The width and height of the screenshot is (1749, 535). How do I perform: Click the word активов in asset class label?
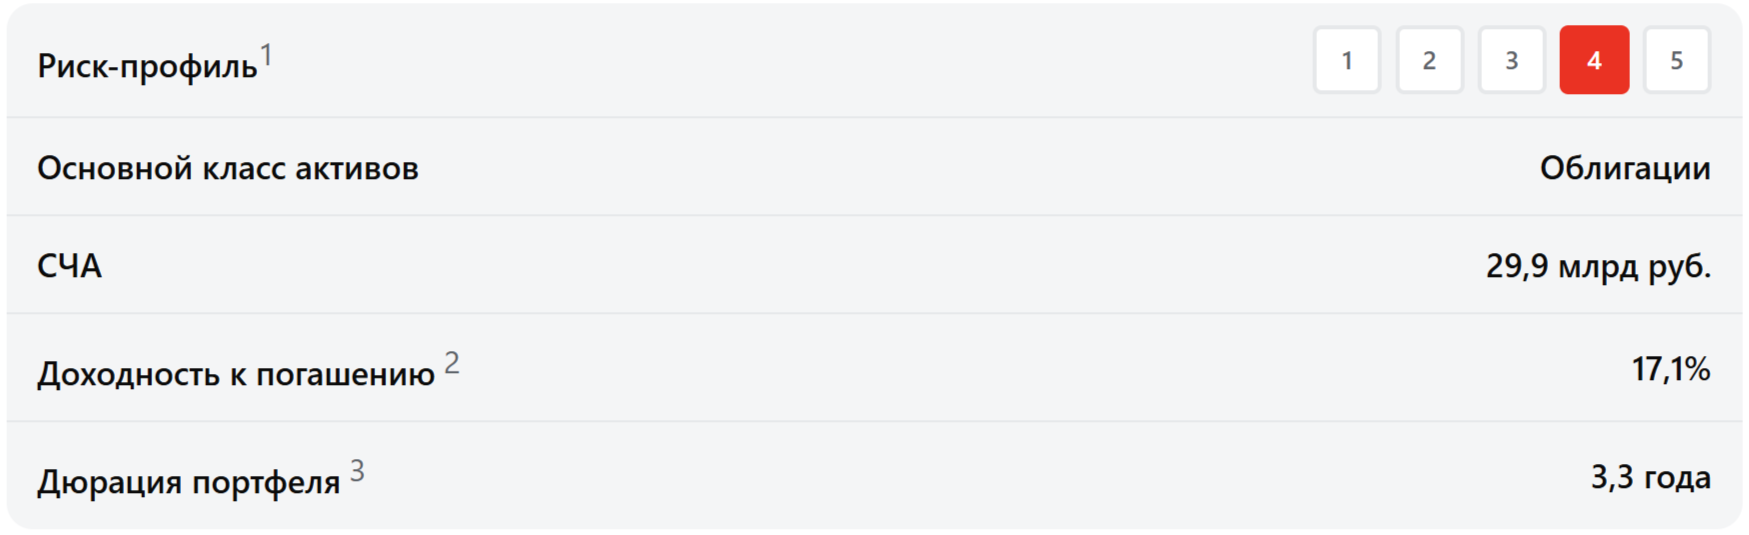click(356, 168)
